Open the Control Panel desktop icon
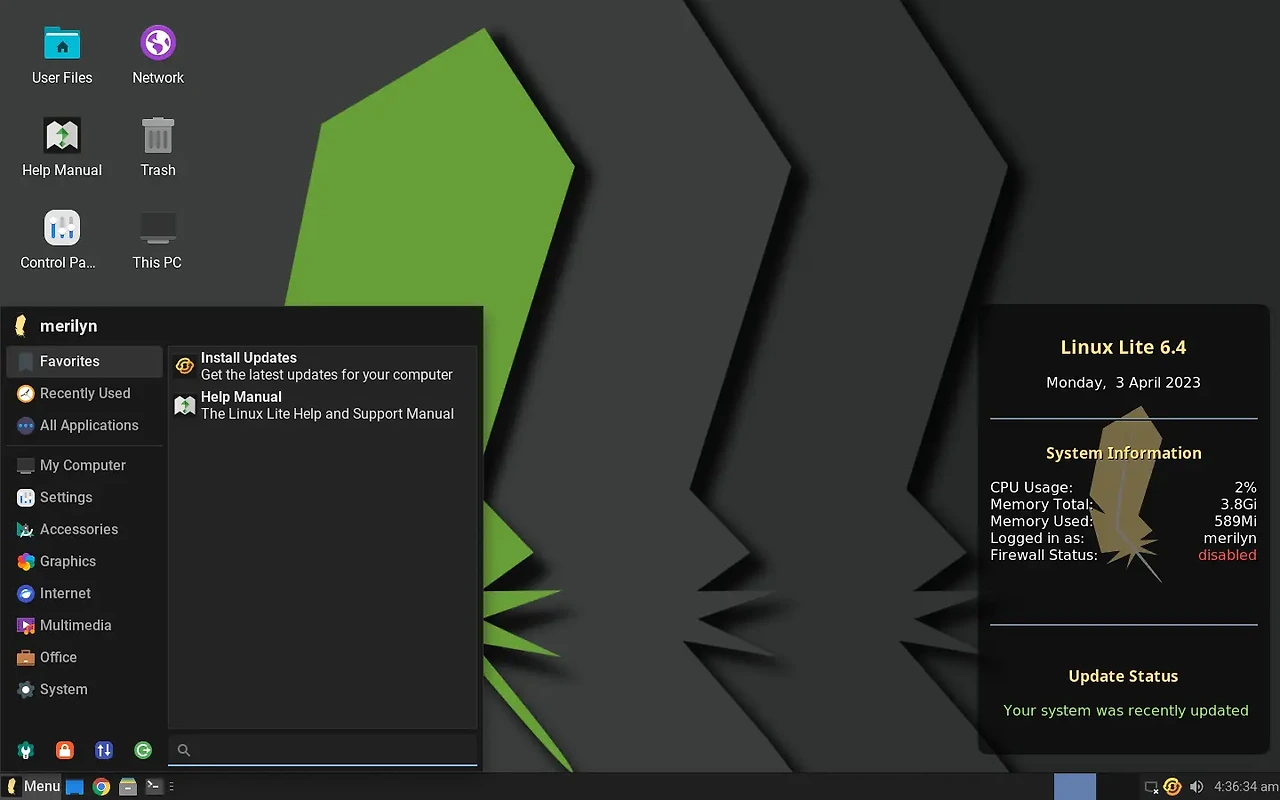Screen dimensions: 1280x800 point(59,240)
